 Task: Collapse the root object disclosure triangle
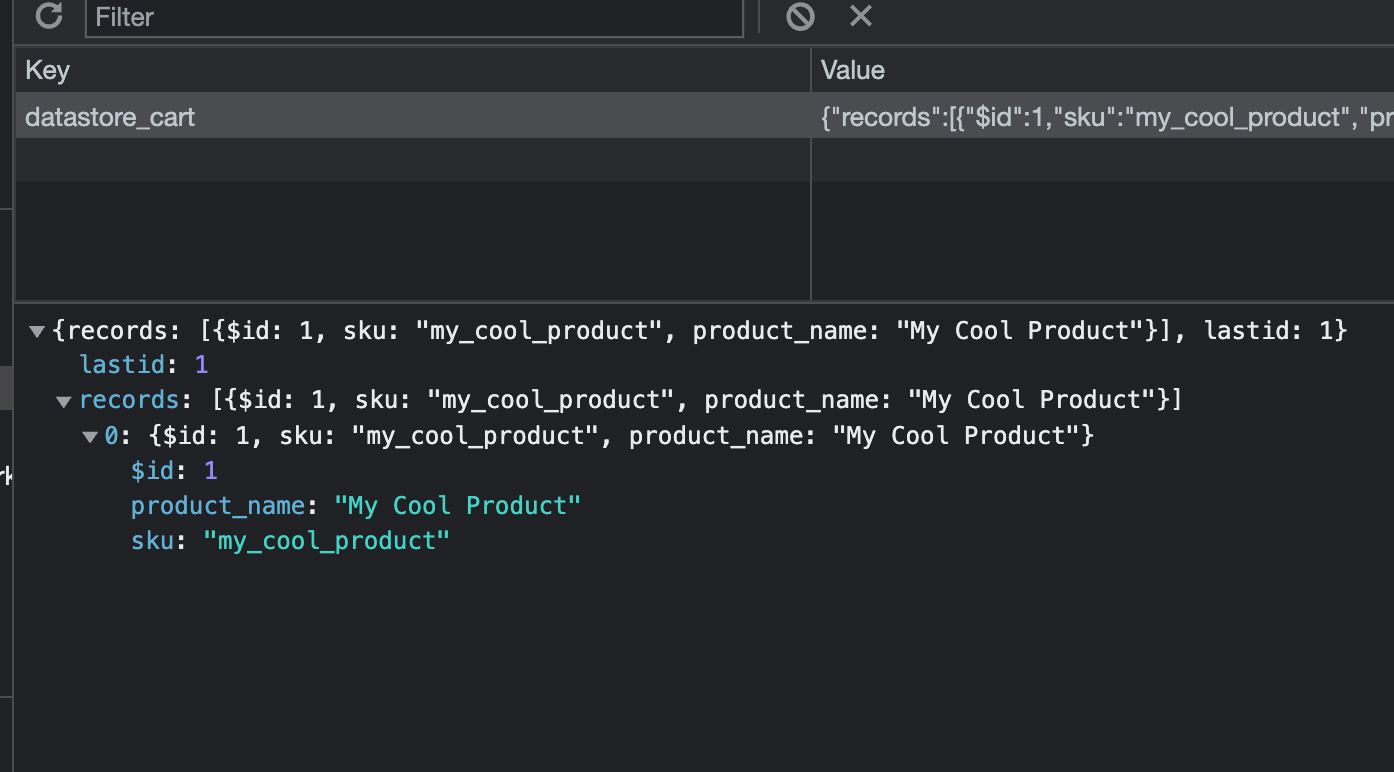(38, 331)
